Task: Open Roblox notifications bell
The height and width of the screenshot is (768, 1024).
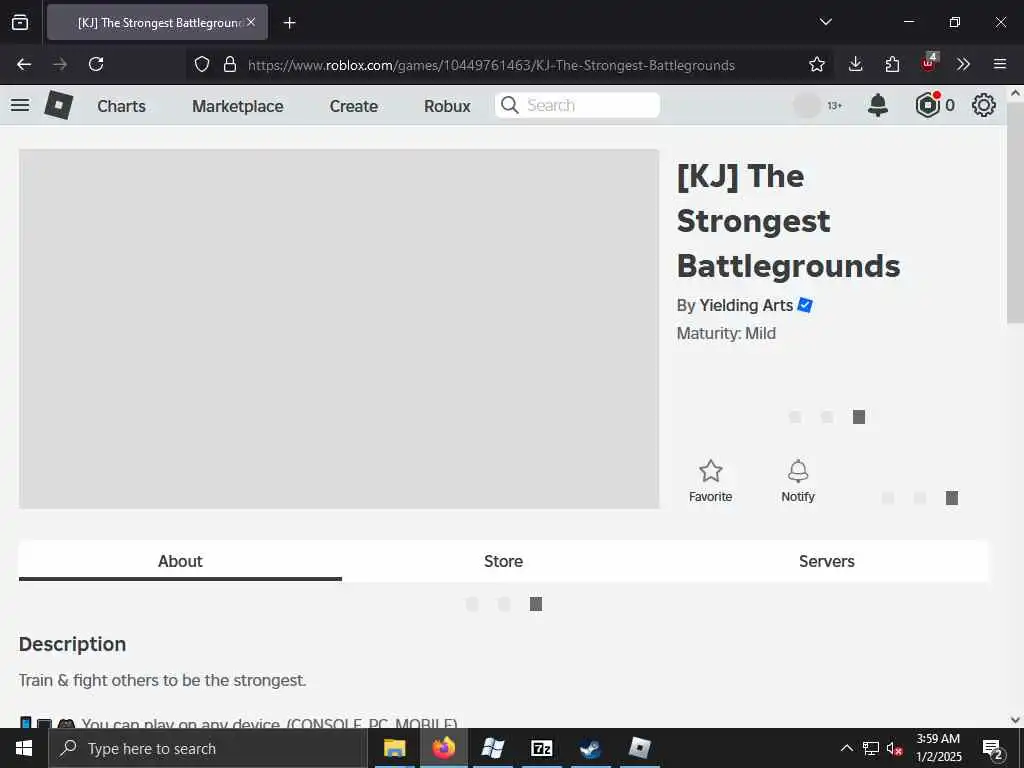Action: (x=878, y=105)
